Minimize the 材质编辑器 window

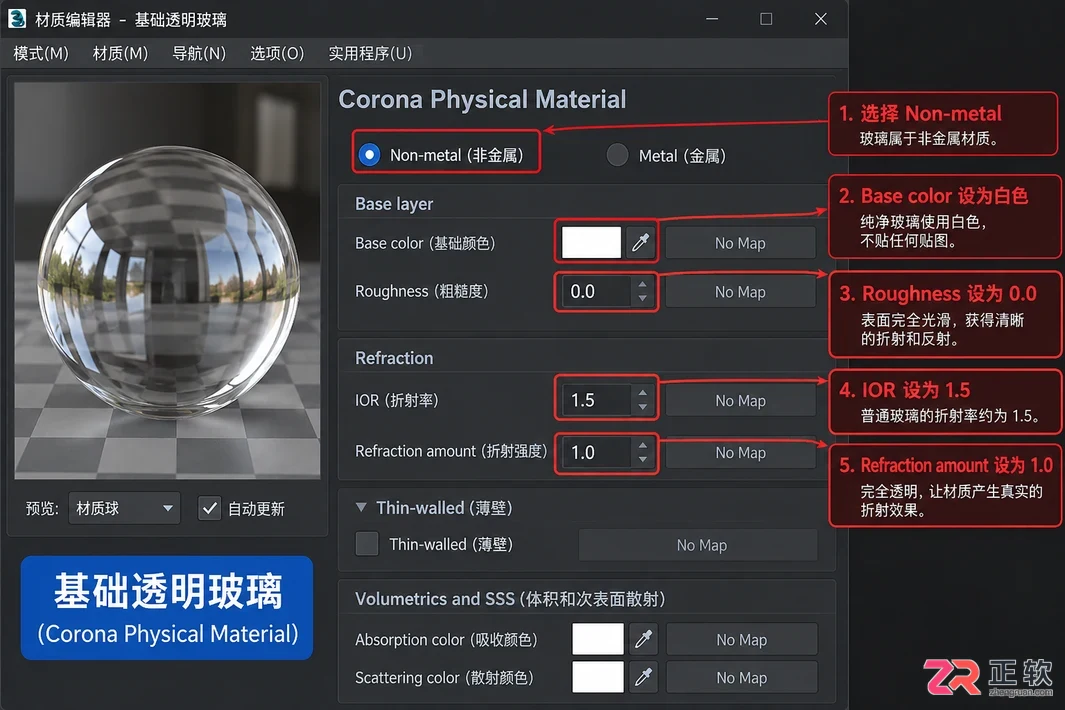click(712, 19)
